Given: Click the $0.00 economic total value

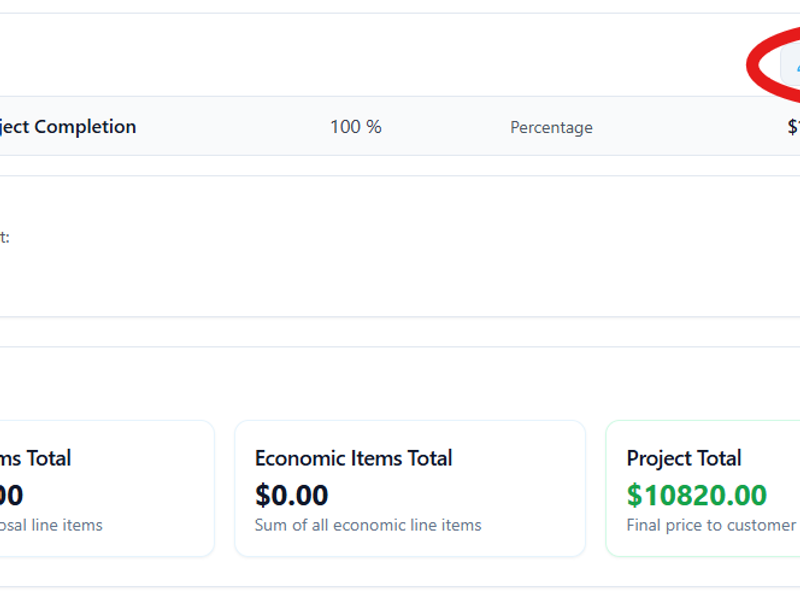Looking at the screenshot, I should coord(291,495).
